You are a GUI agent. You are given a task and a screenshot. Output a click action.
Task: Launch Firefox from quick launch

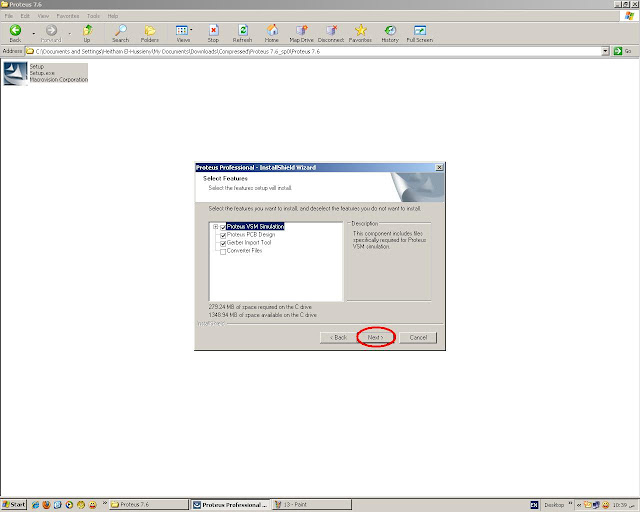click(46, 505)
